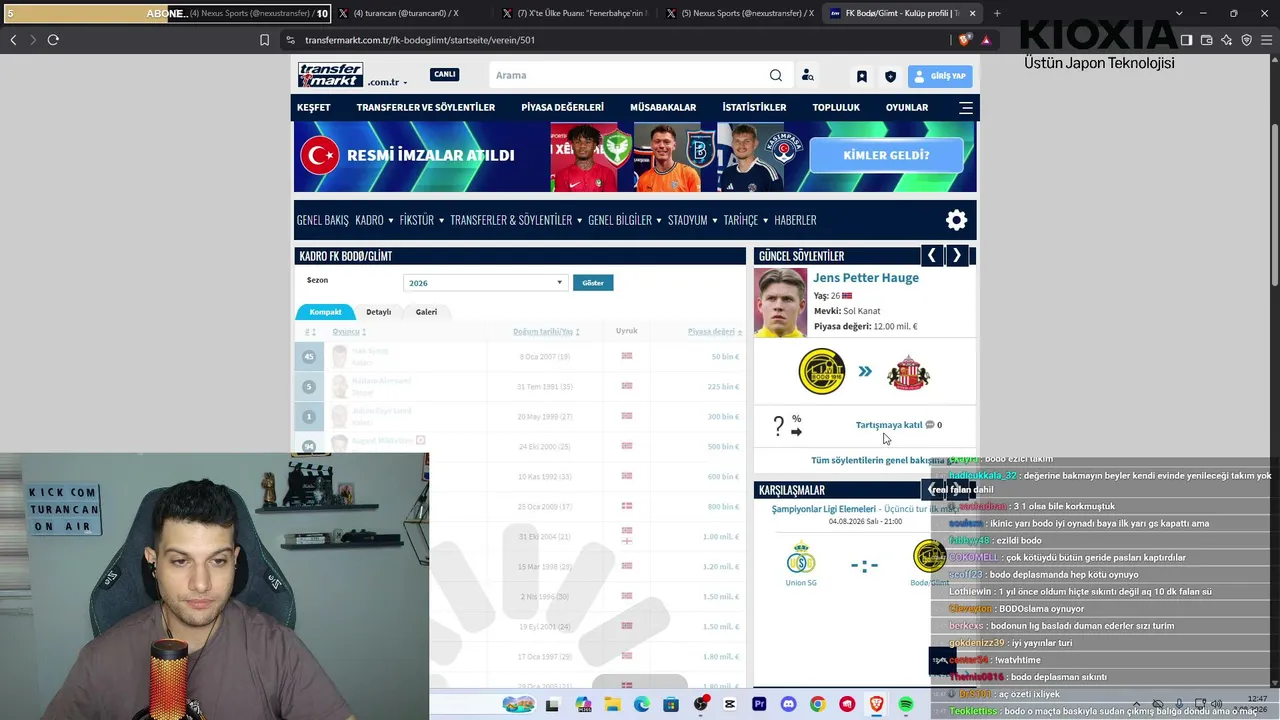
Task: Open Spotify from the taskbar
Action: 906,704
